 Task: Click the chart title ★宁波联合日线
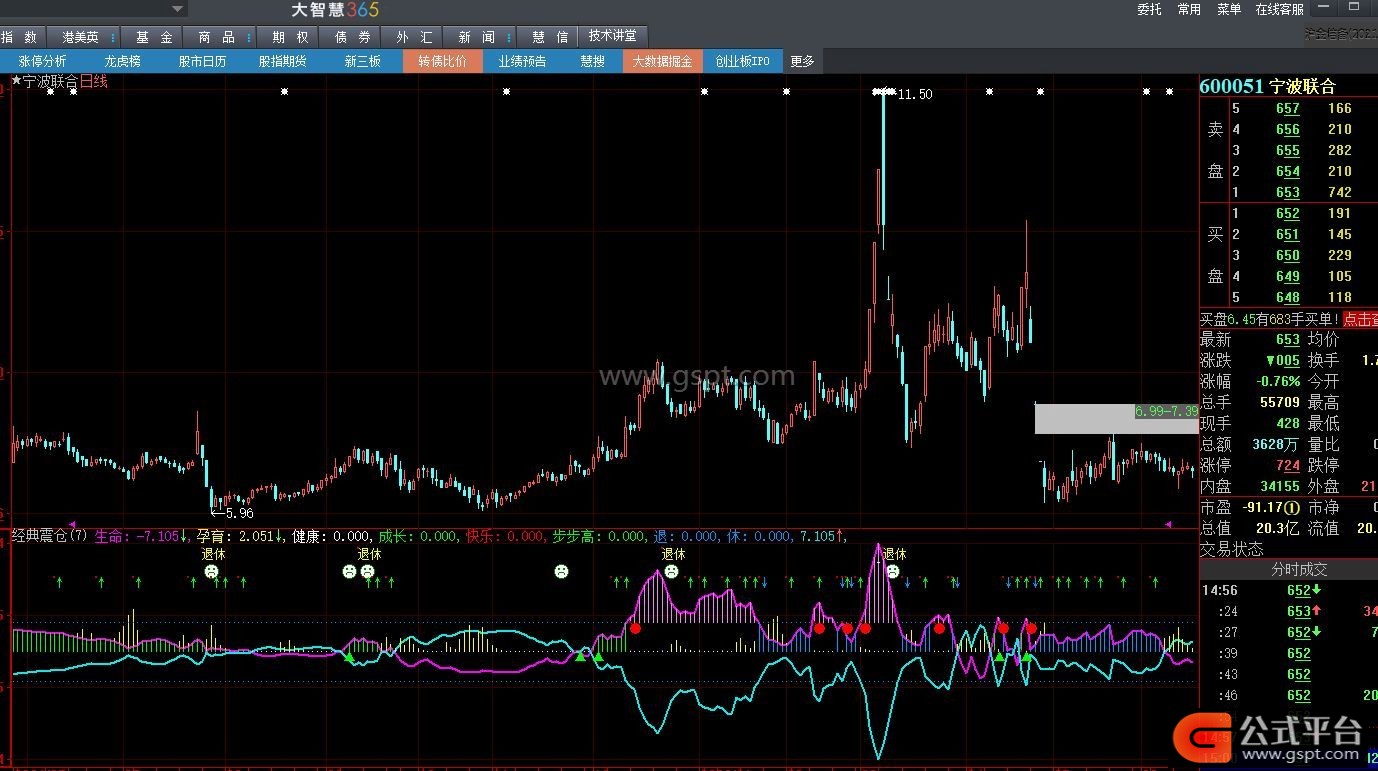(x=59, y=81)
